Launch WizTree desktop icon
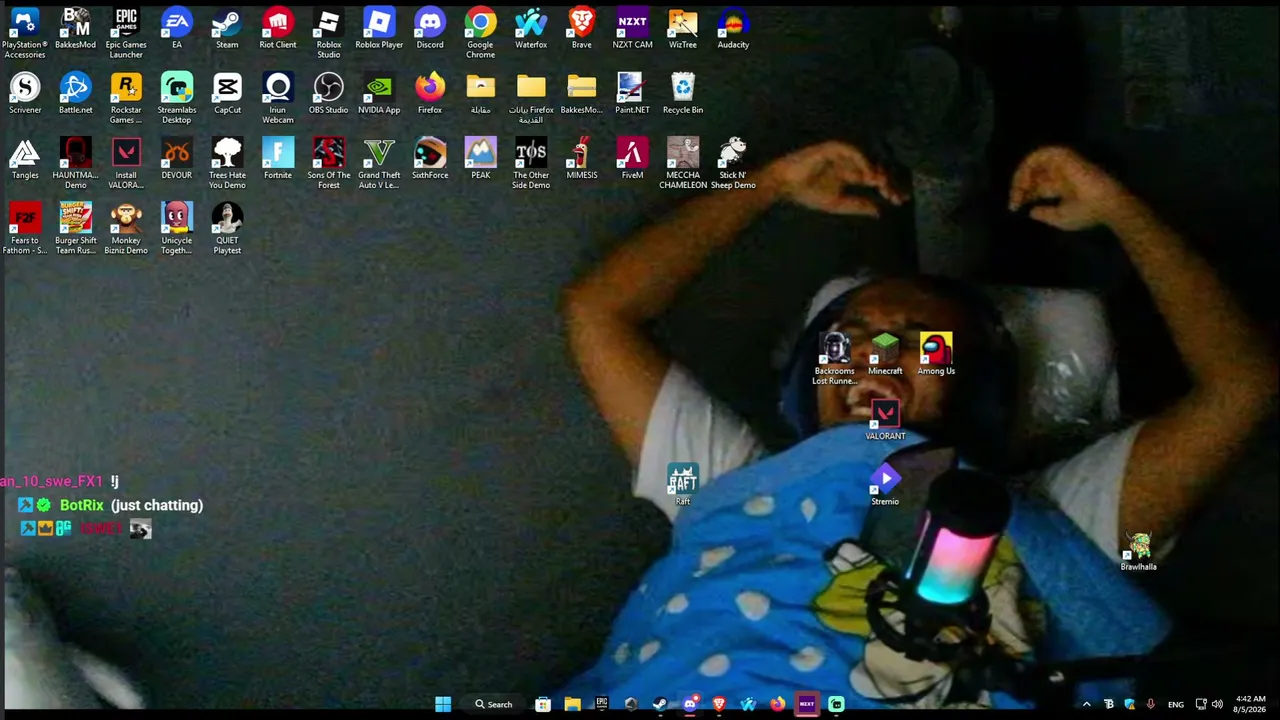This screenshot has height=720, width=1280. coord(683,28)
